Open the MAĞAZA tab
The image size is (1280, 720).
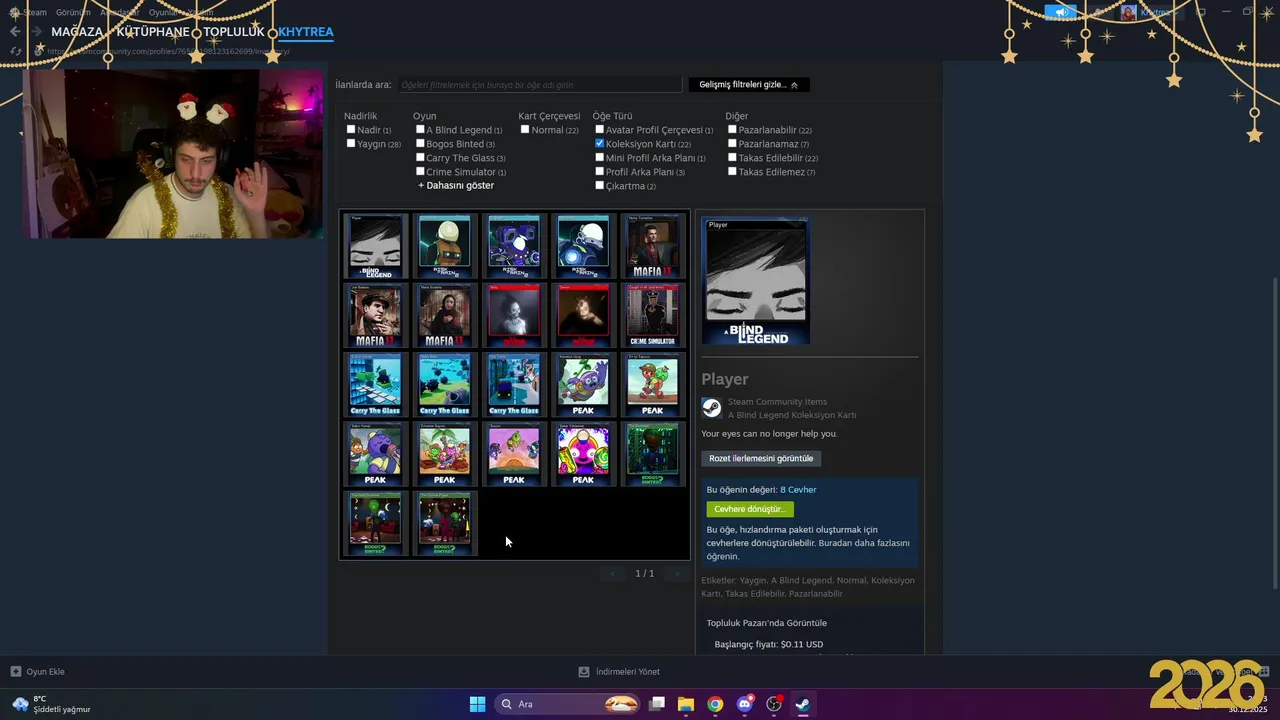click(x=77, y=32)
